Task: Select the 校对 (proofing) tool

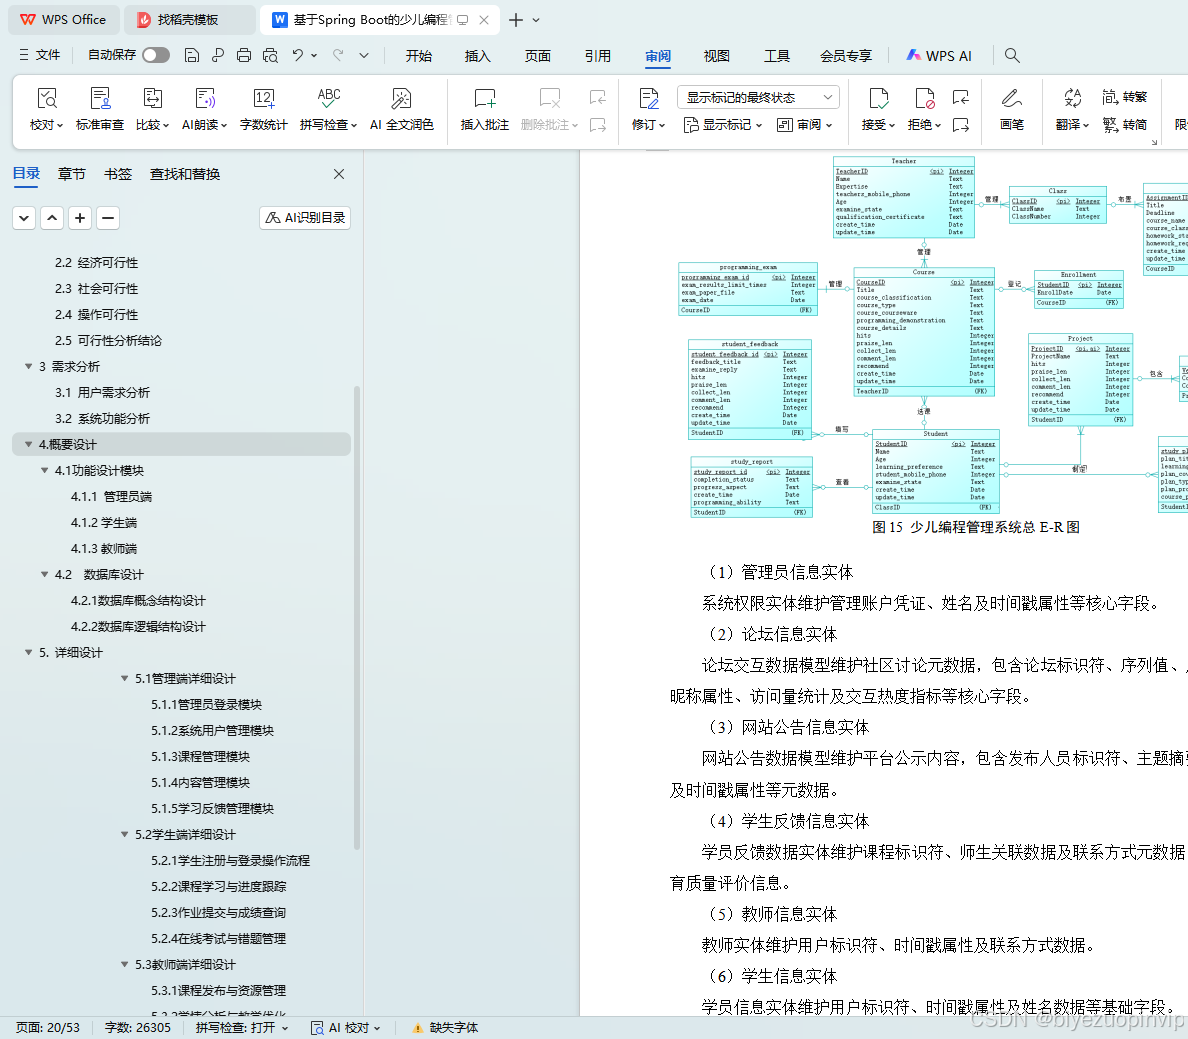Action: (46, 105)
